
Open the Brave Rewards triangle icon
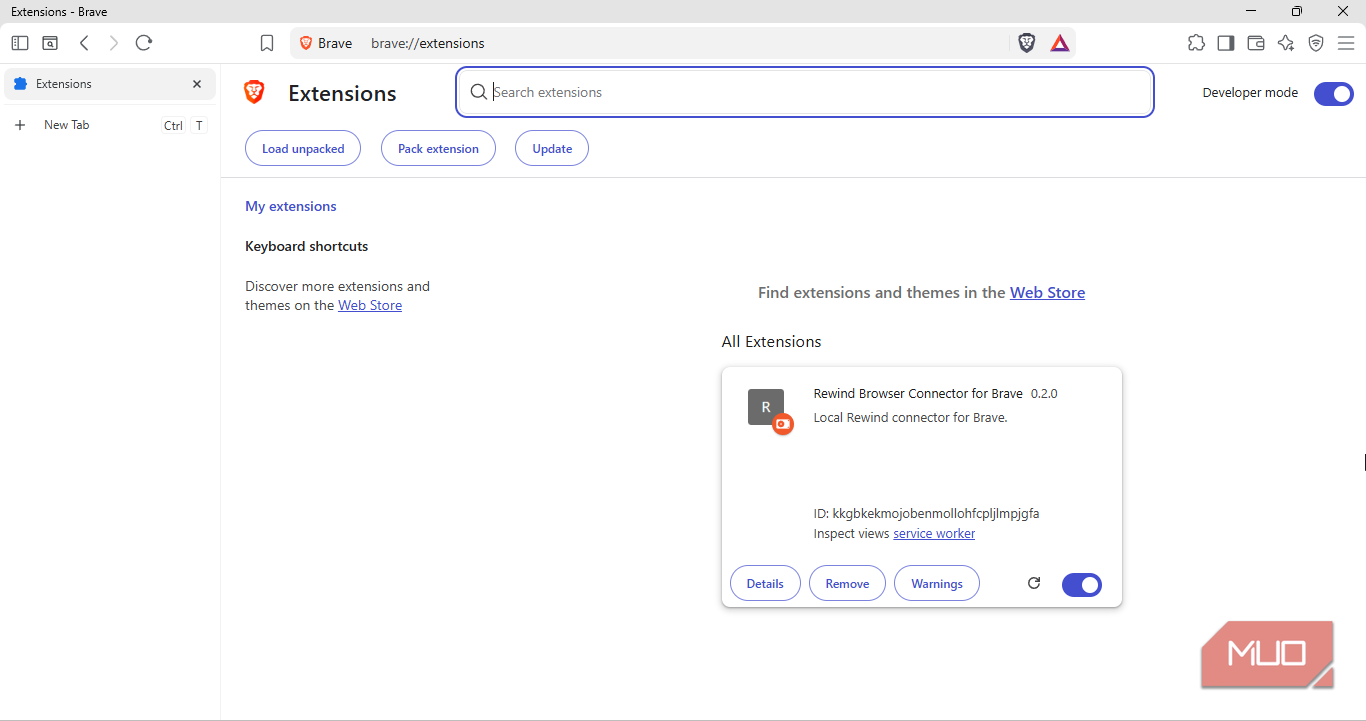pos(1060,43)
